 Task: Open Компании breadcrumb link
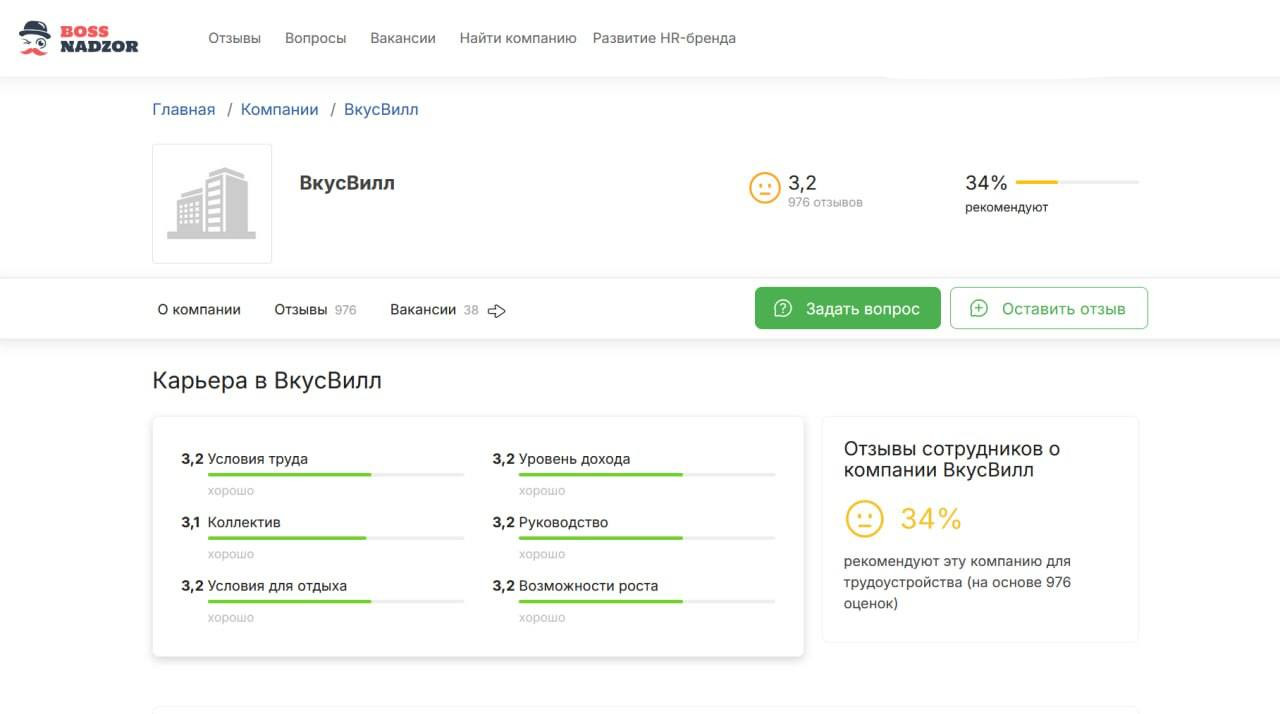click(279, 110)
